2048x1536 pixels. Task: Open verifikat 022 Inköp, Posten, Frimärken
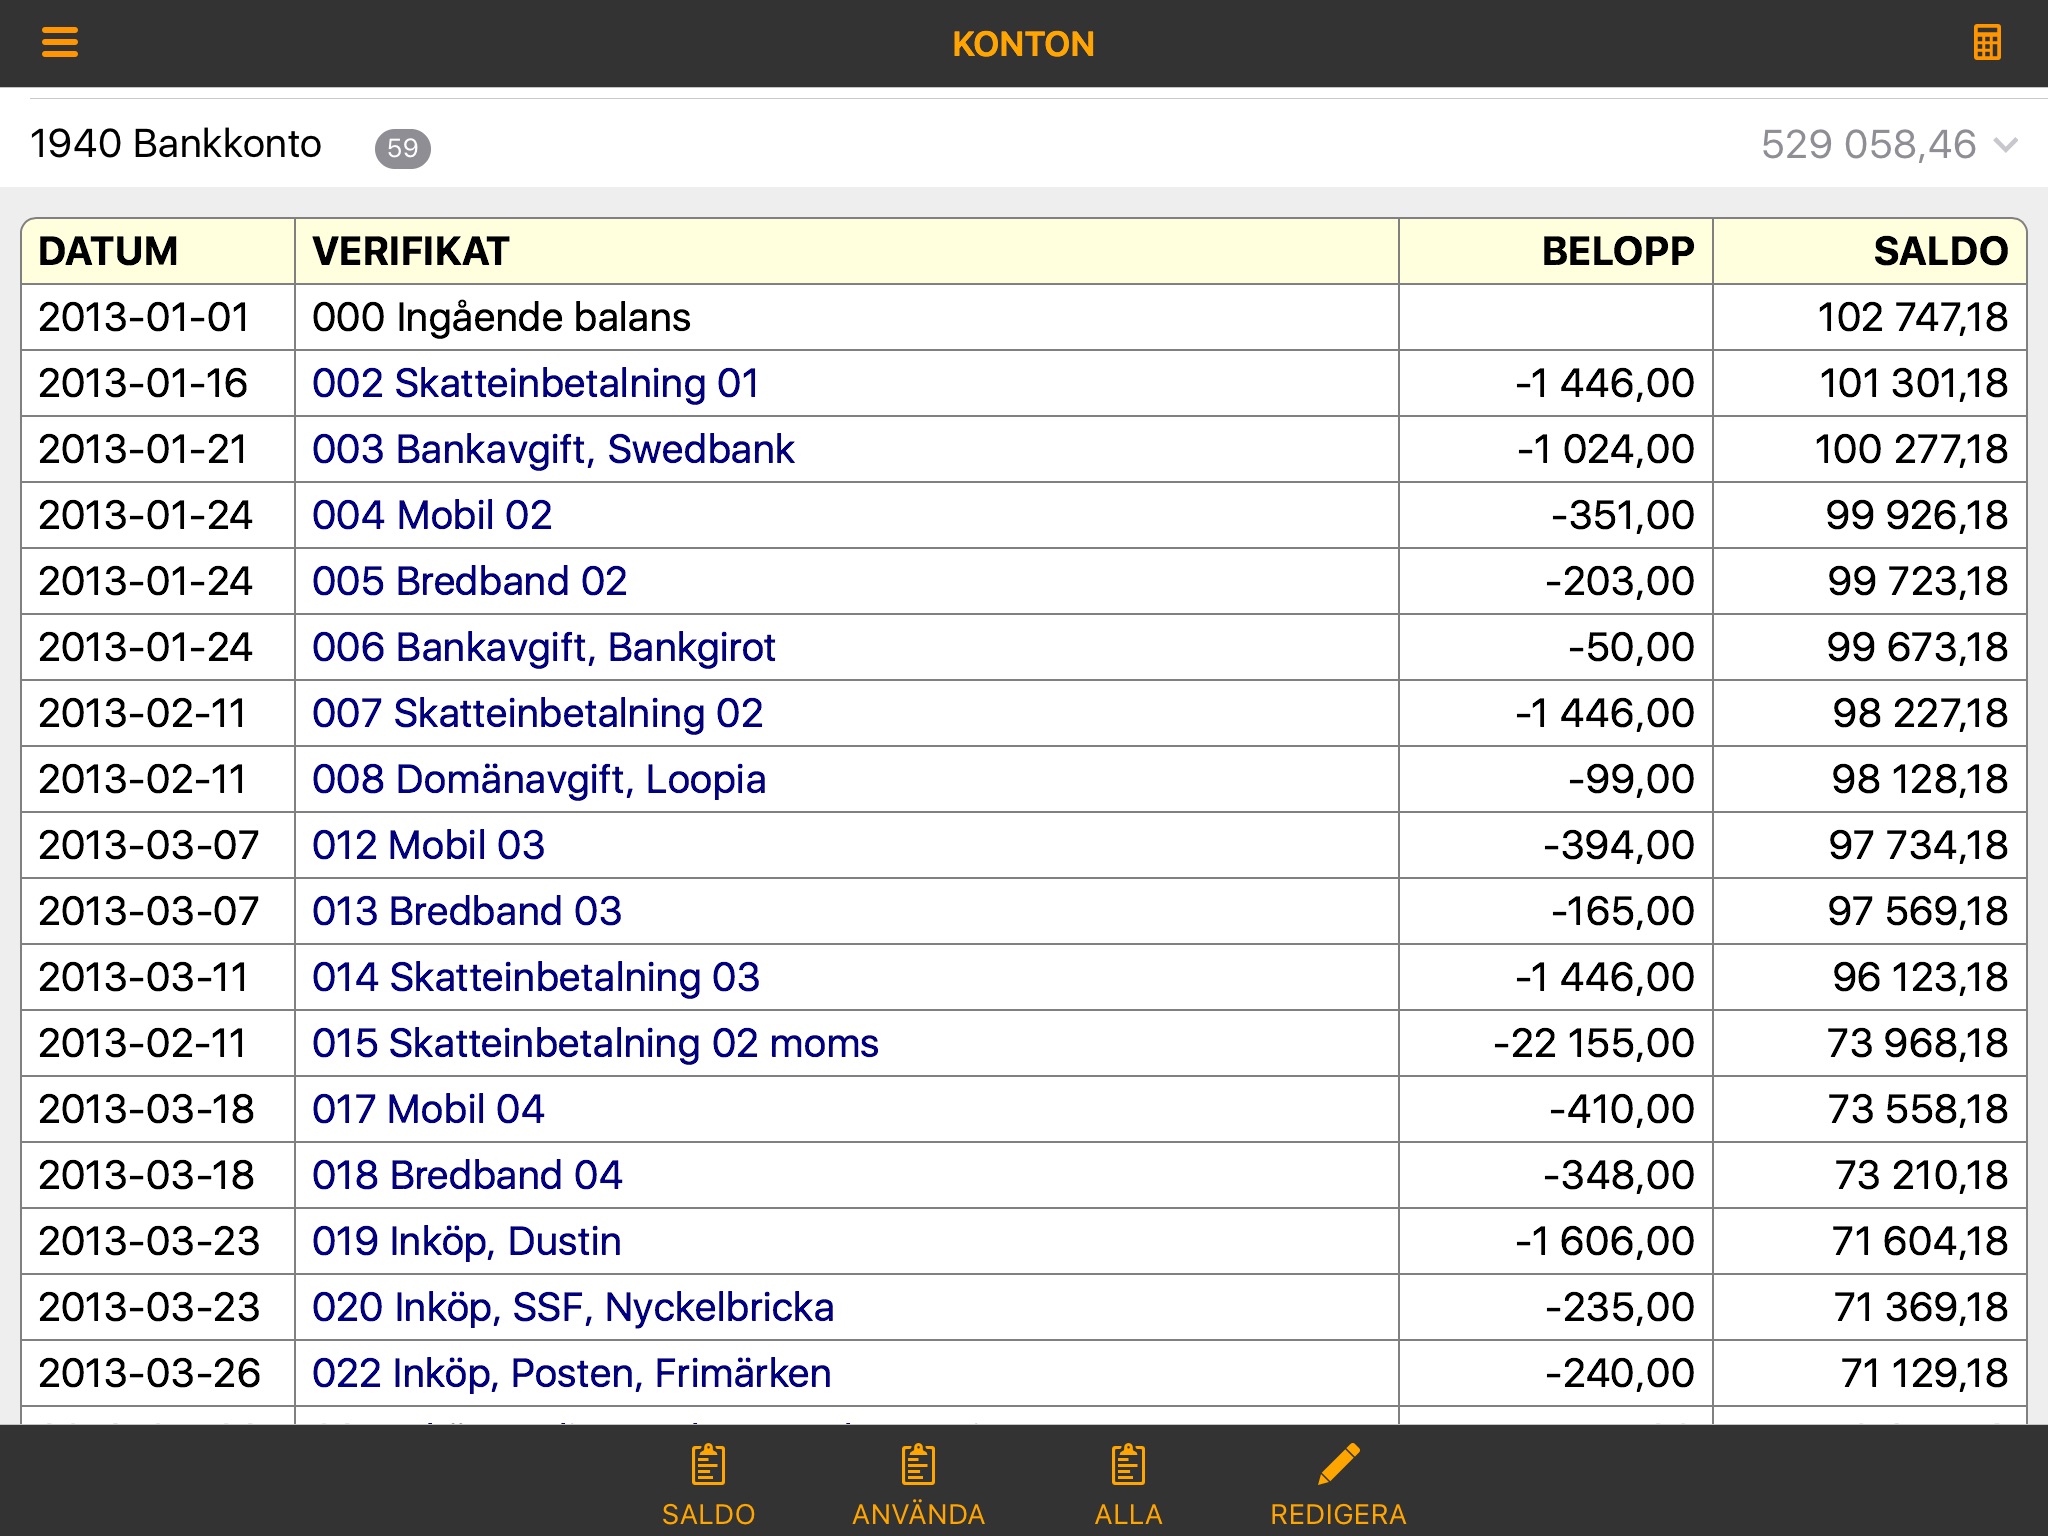tap(572, 1373)
